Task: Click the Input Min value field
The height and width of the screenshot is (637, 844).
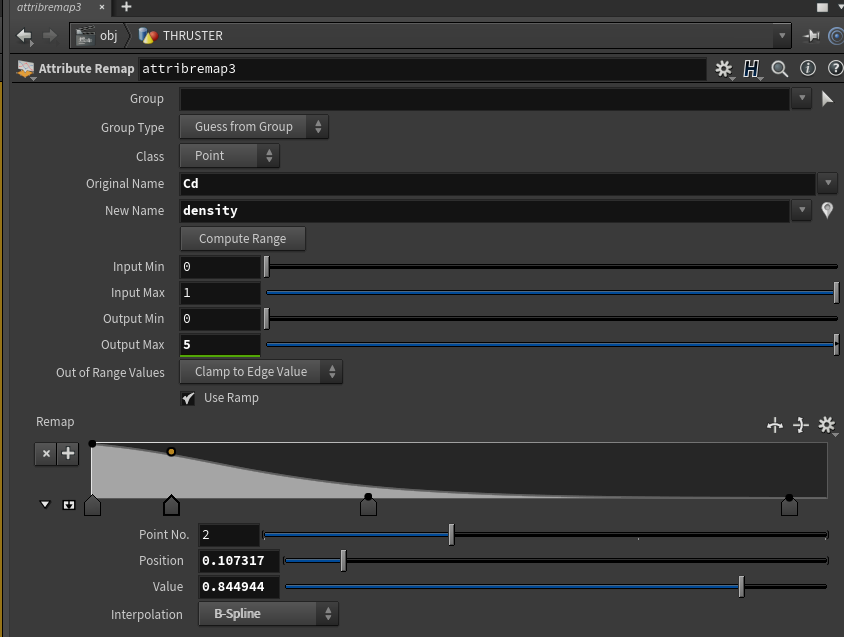Action: pos(220,267)
